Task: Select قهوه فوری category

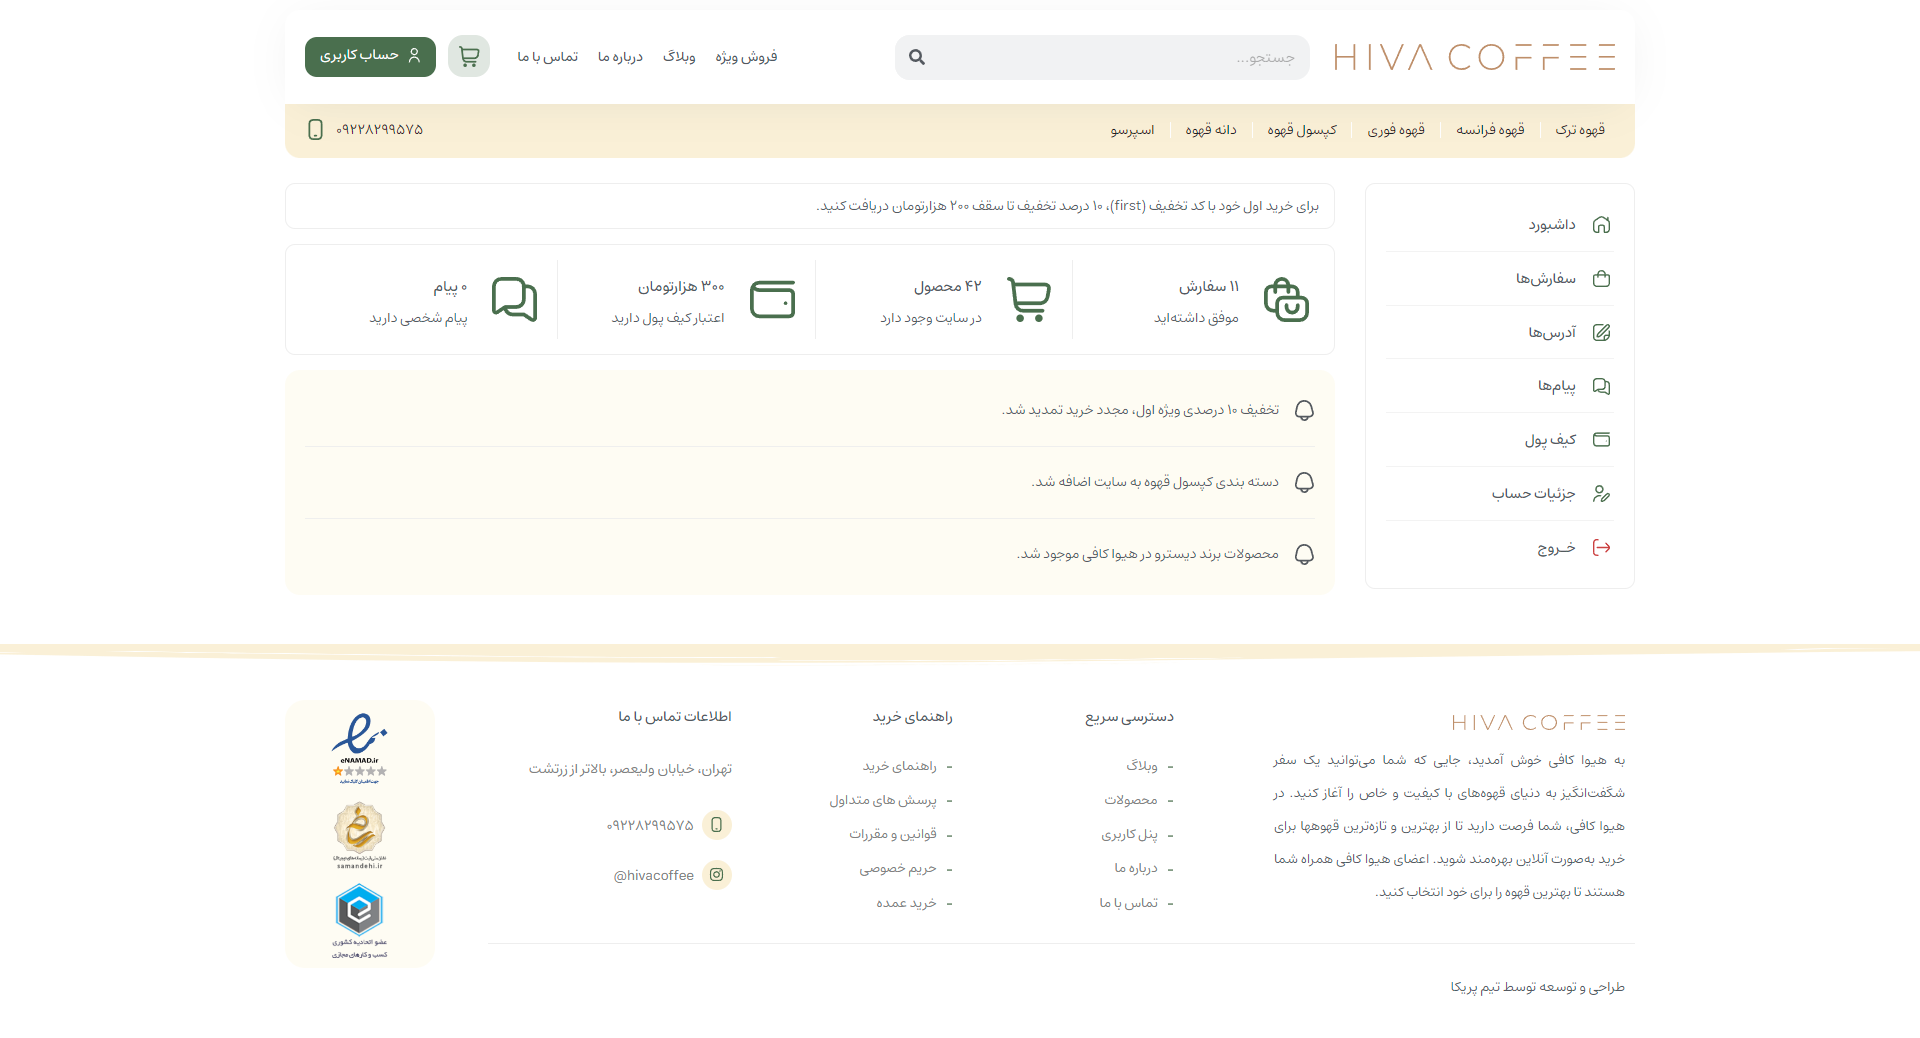Action: [1396, 130]
